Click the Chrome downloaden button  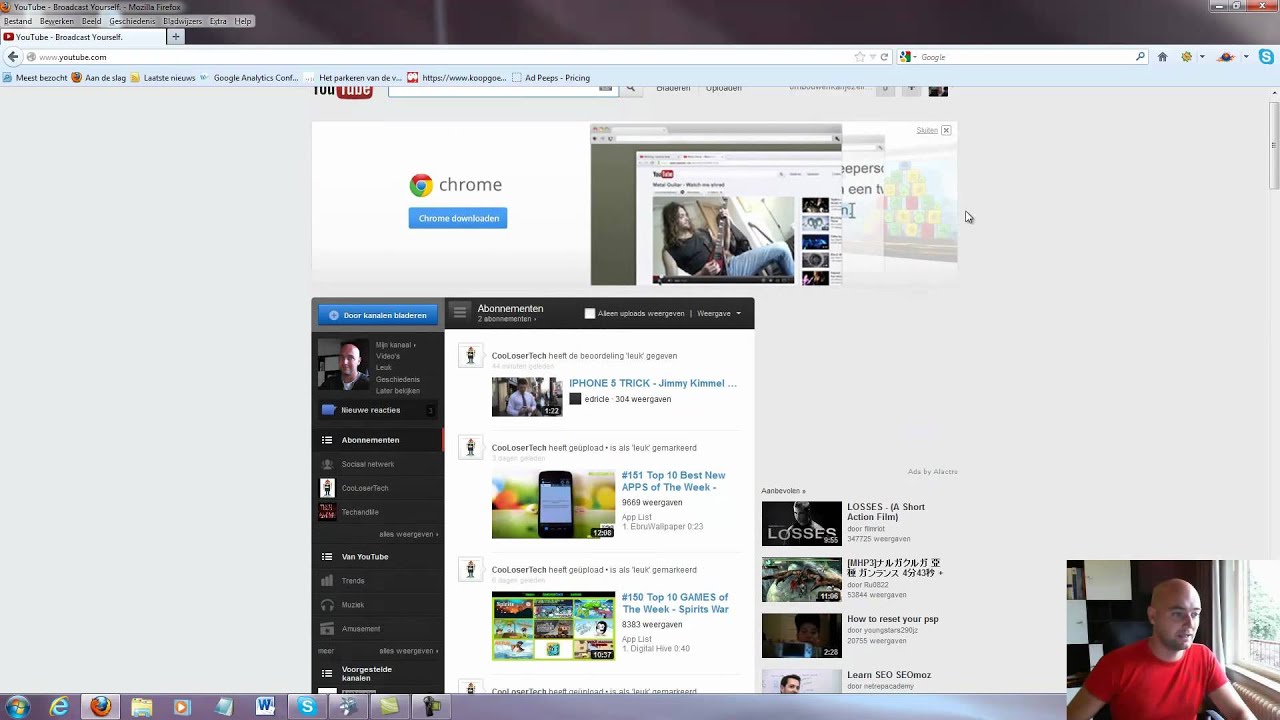point(458,218)
